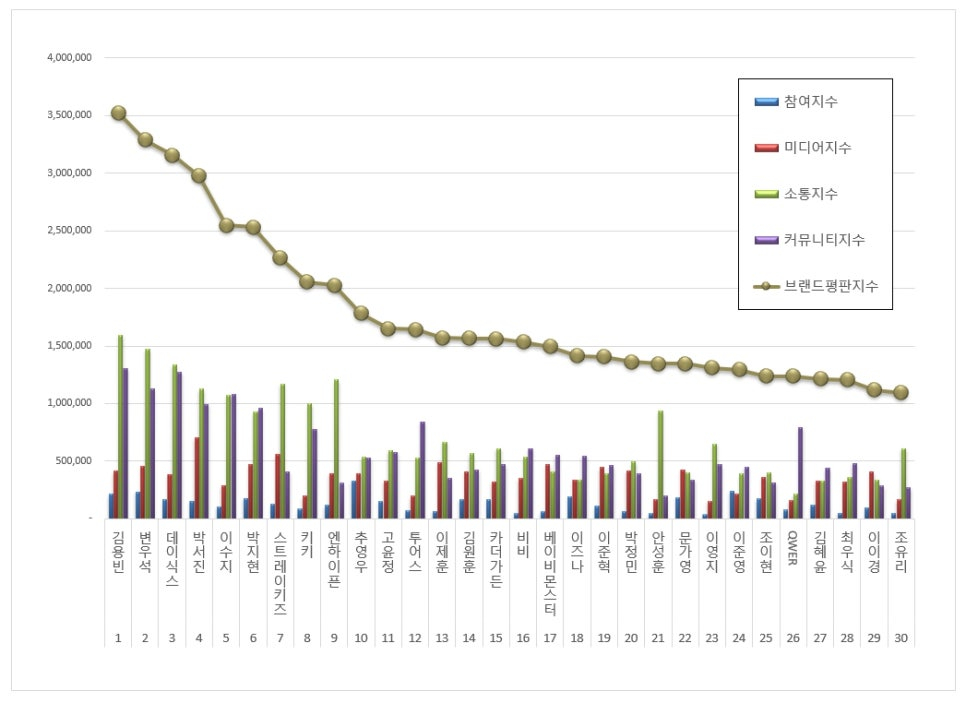This screenshot has height=703, width=966.
Task: Select the green 소통지수 legend swatch
Action: [767, 194]
